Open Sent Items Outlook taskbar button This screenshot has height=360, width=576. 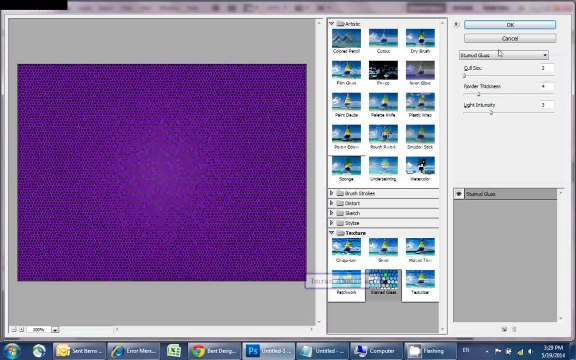coord(79,351)
